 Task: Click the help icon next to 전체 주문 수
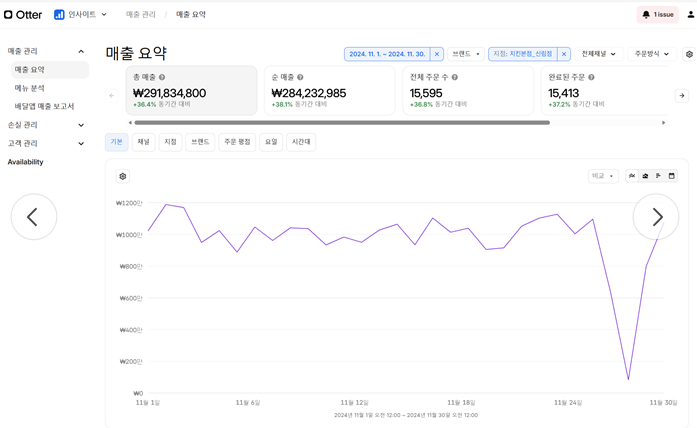[455, 77]
